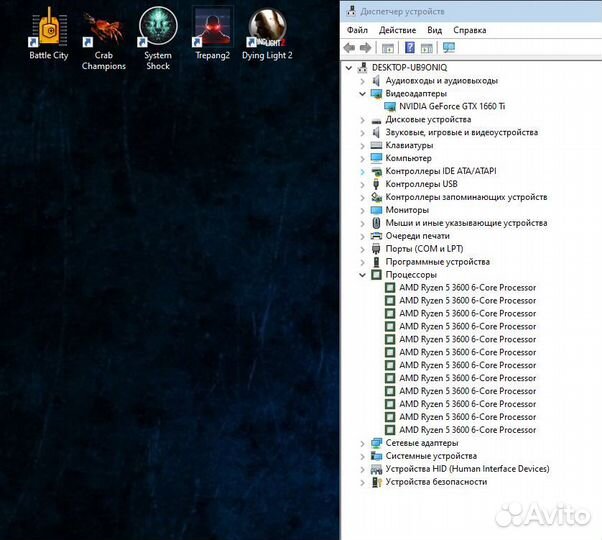Click the drive icon beside Дисковые устройства
The image size is (602, 540).
[376, 120]
